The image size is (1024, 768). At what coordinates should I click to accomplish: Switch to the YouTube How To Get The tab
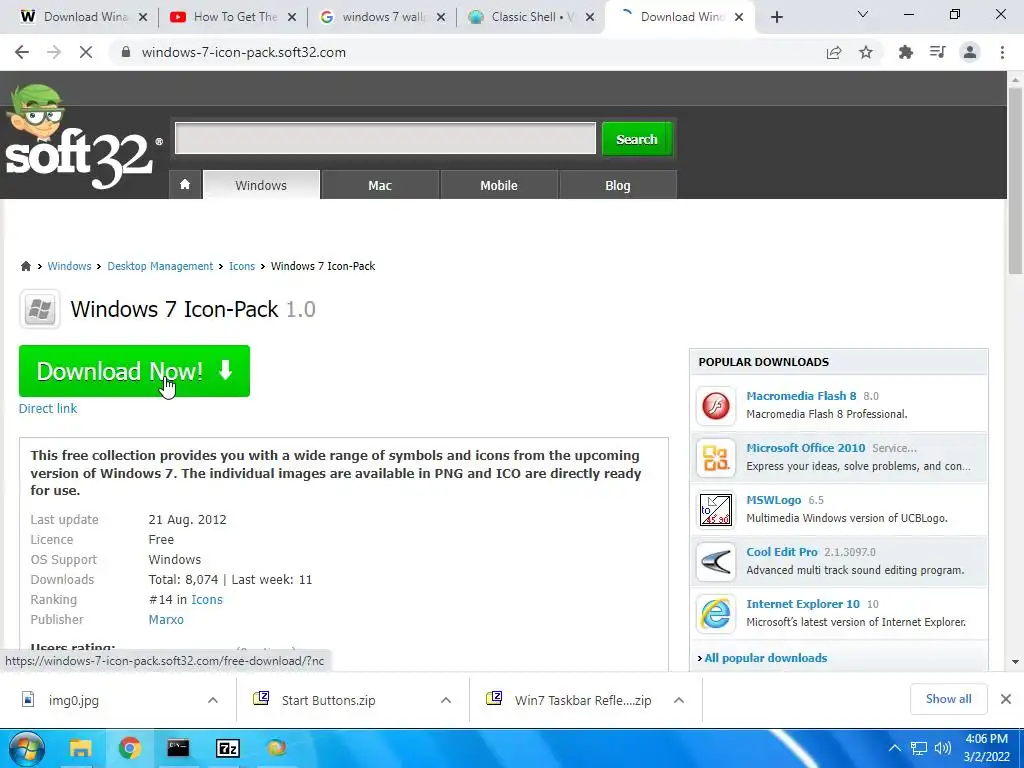pyautogui.click(x=233, y=17)
